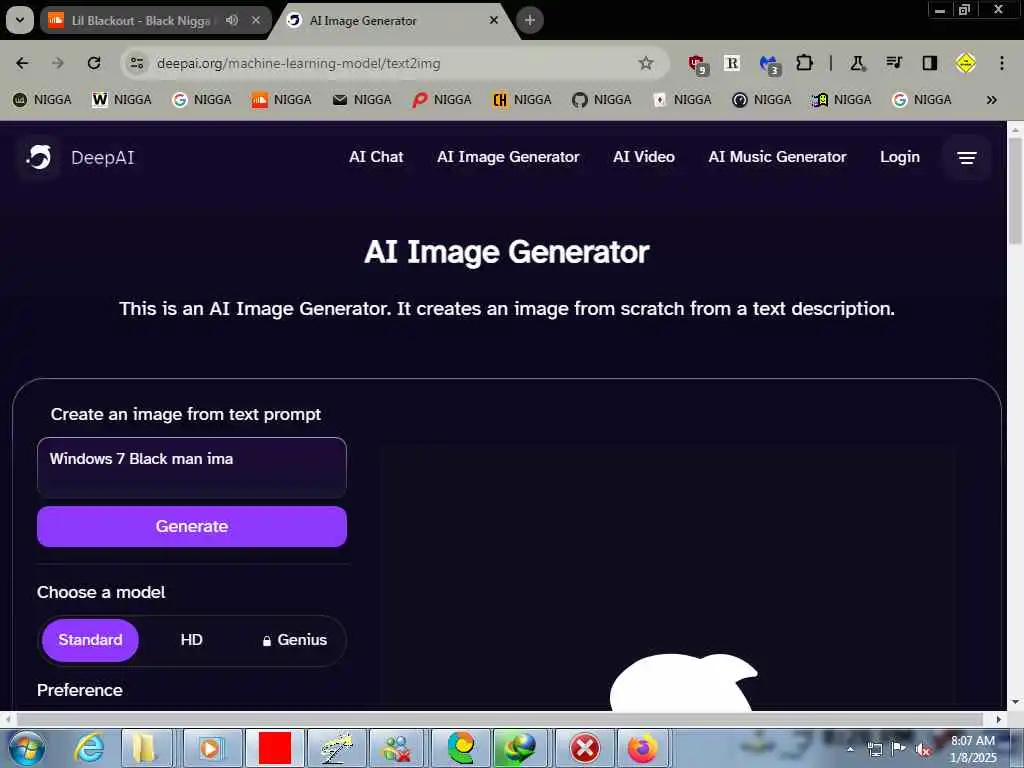Select the HD model
1024x768 pixels.
point(191,640)
